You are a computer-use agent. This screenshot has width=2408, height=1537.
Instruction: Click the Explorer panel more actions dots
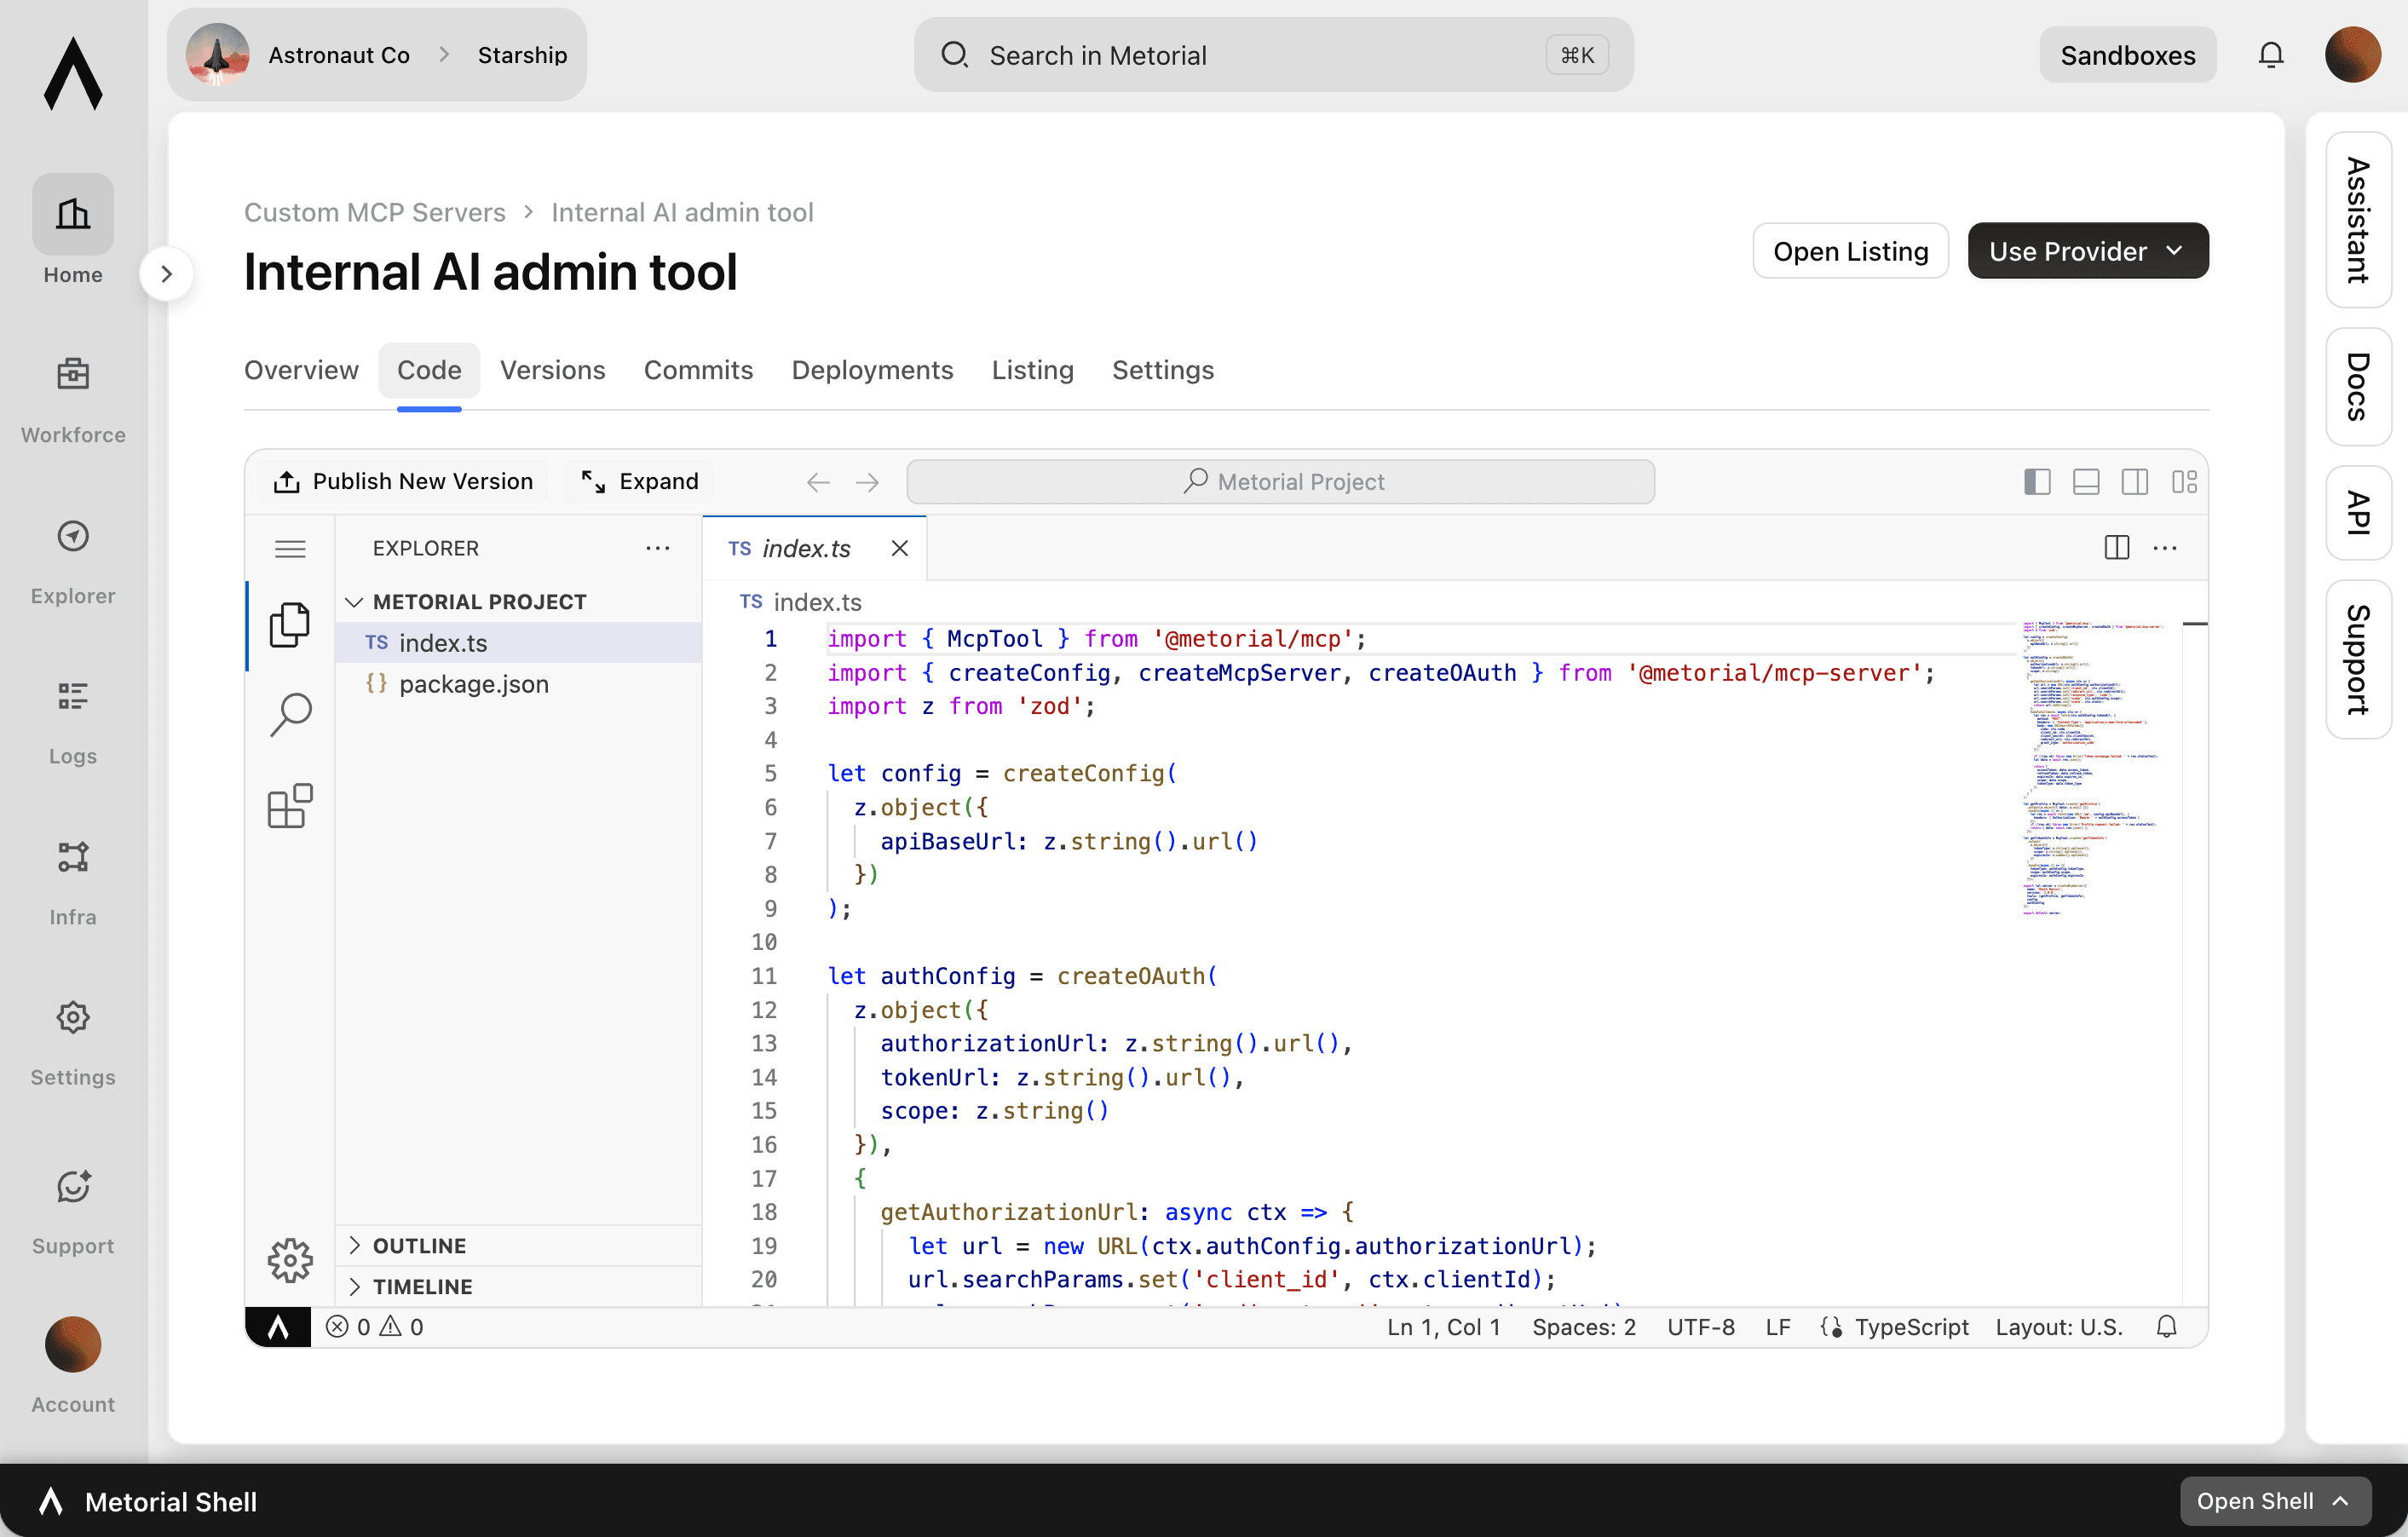[x=657, y=548]
